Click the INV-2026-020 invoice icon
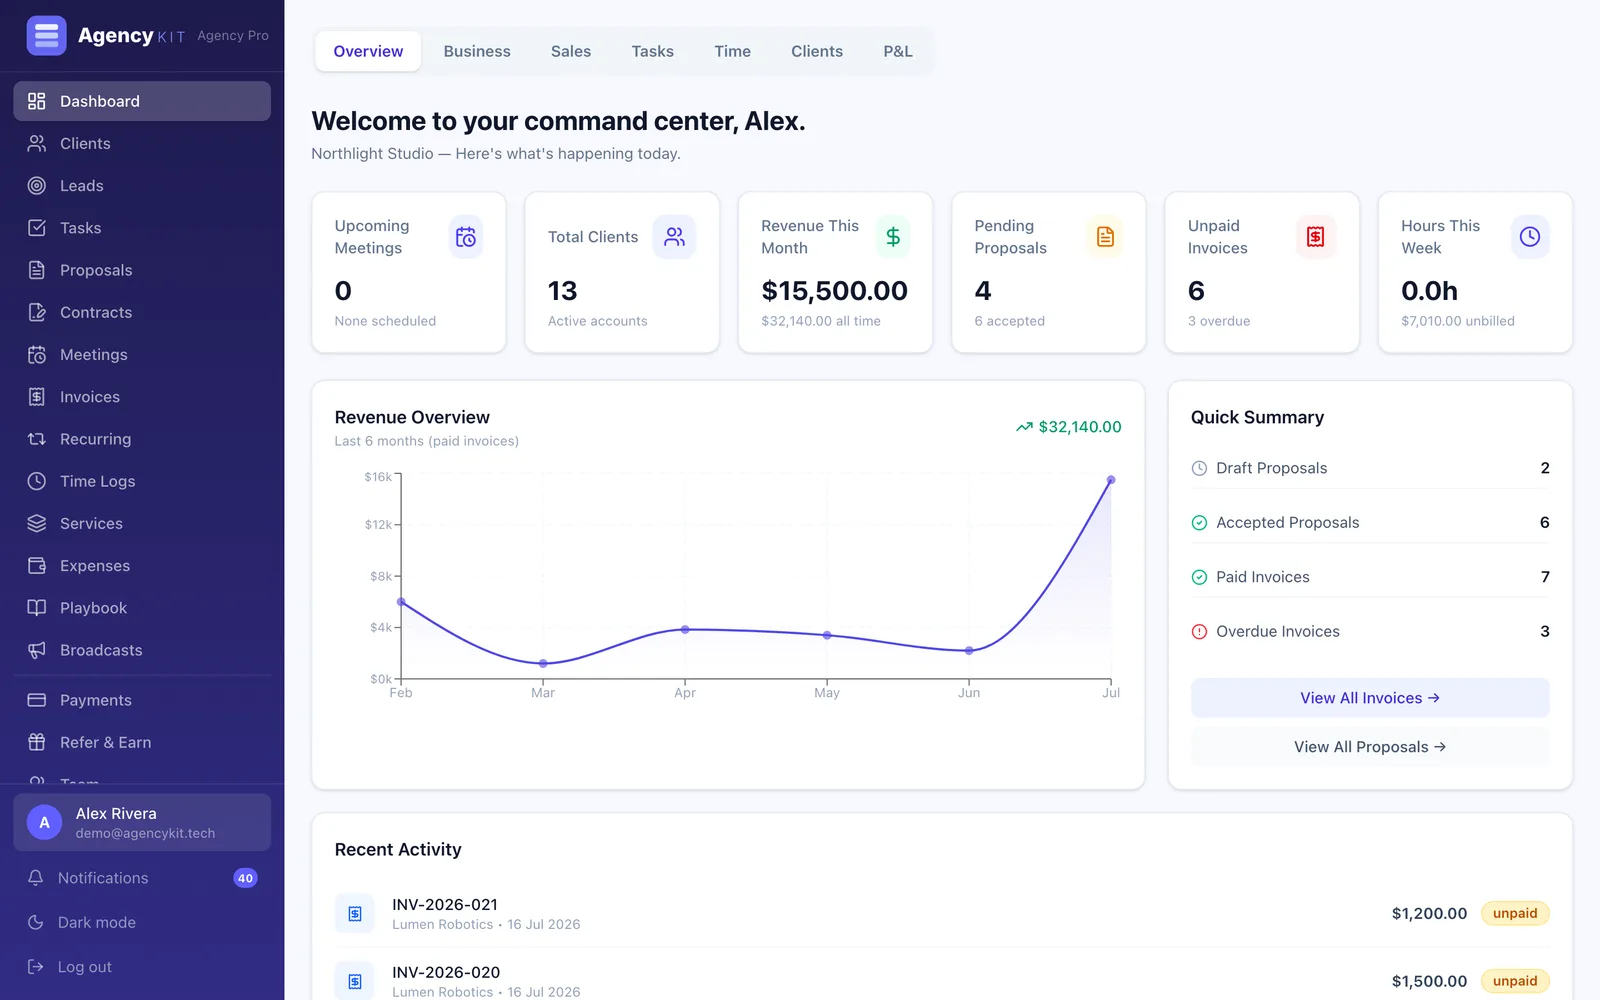 point(355,981)
